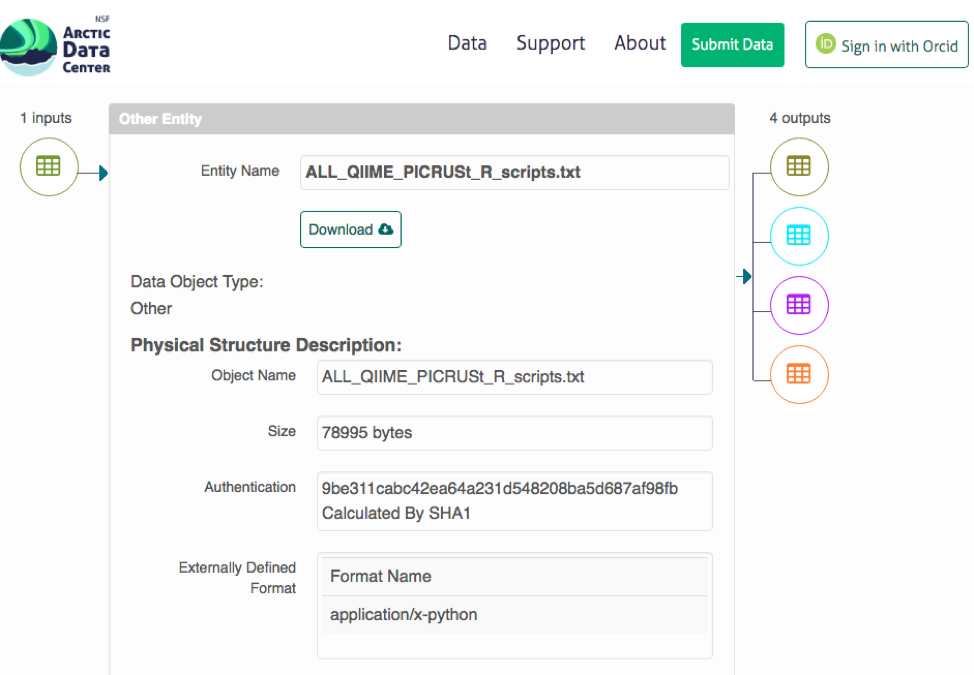Open the Support menu
The width and height of the screenshot is (974, 675).
click(550, 44)
